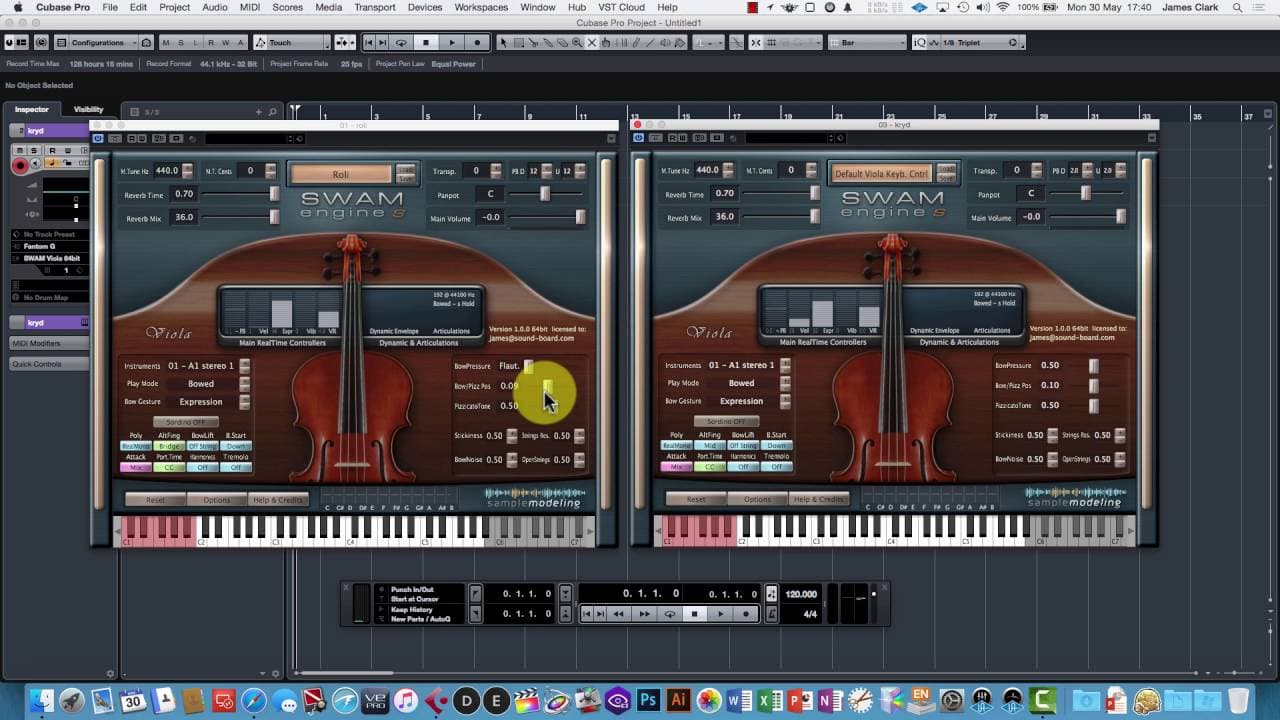Open the MIDI menu
The image size is (1280, 720).
250,7
